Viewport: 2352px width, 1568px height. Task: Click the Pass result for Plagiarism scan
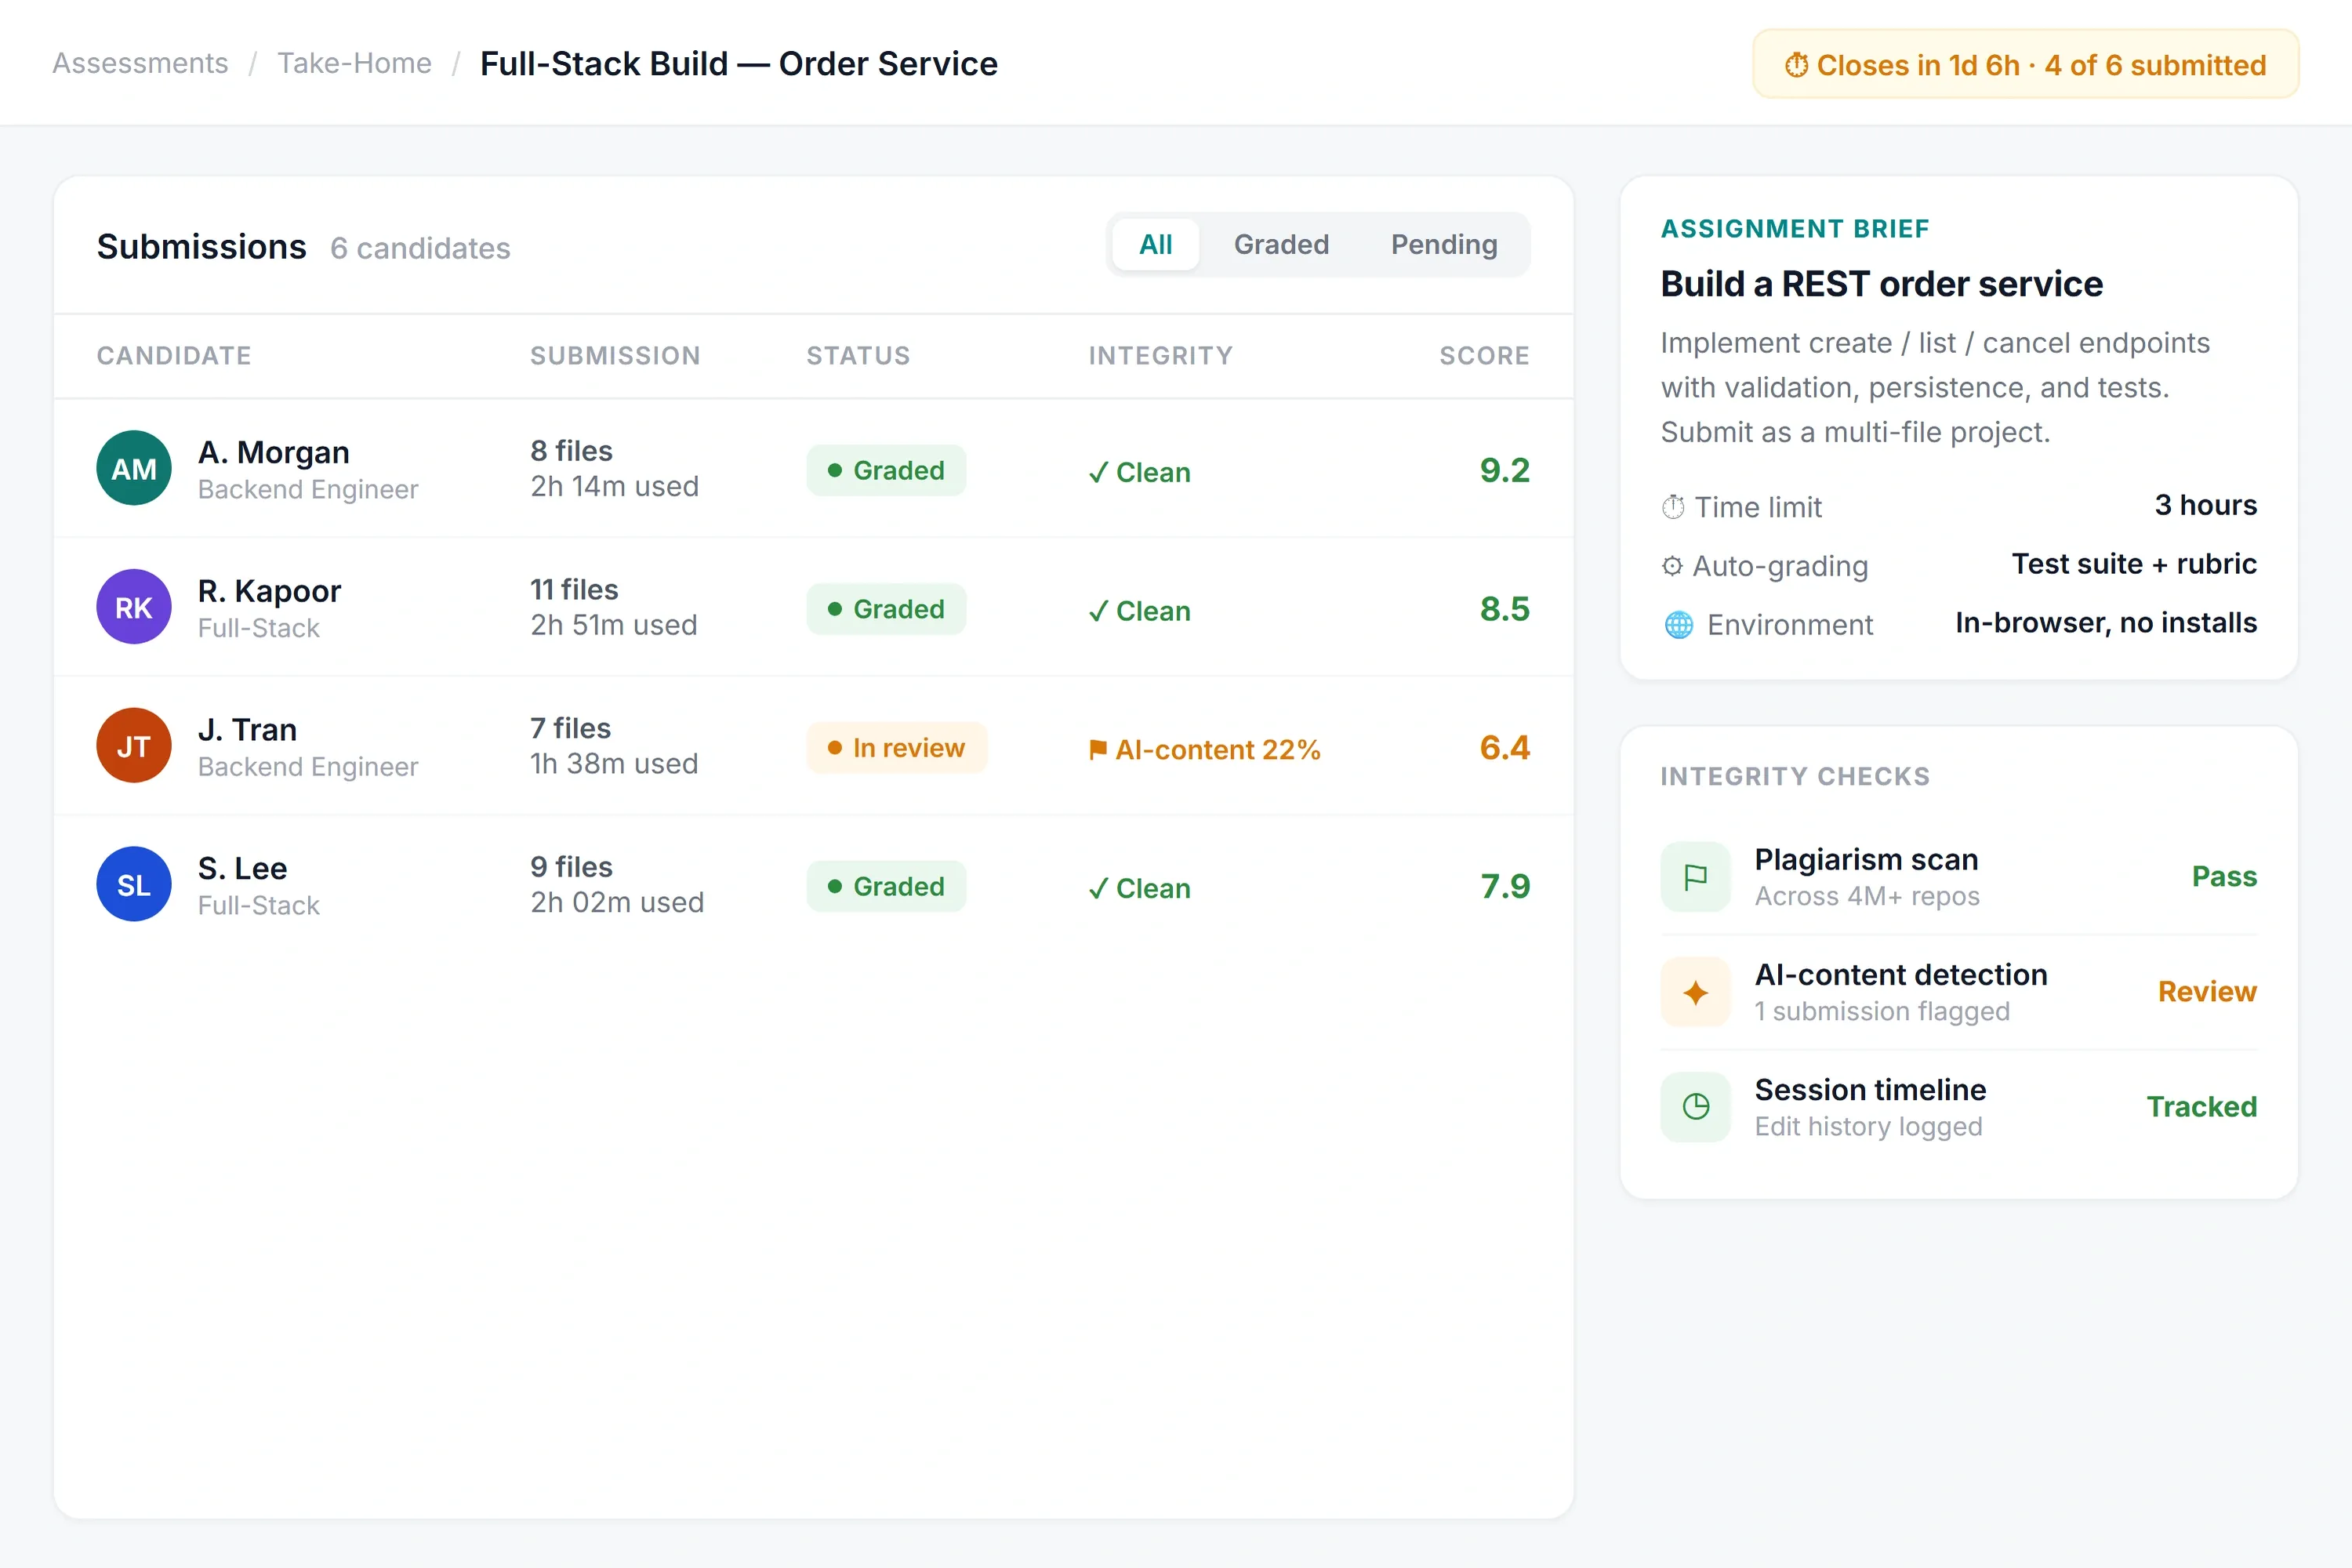click(2224, 876)
